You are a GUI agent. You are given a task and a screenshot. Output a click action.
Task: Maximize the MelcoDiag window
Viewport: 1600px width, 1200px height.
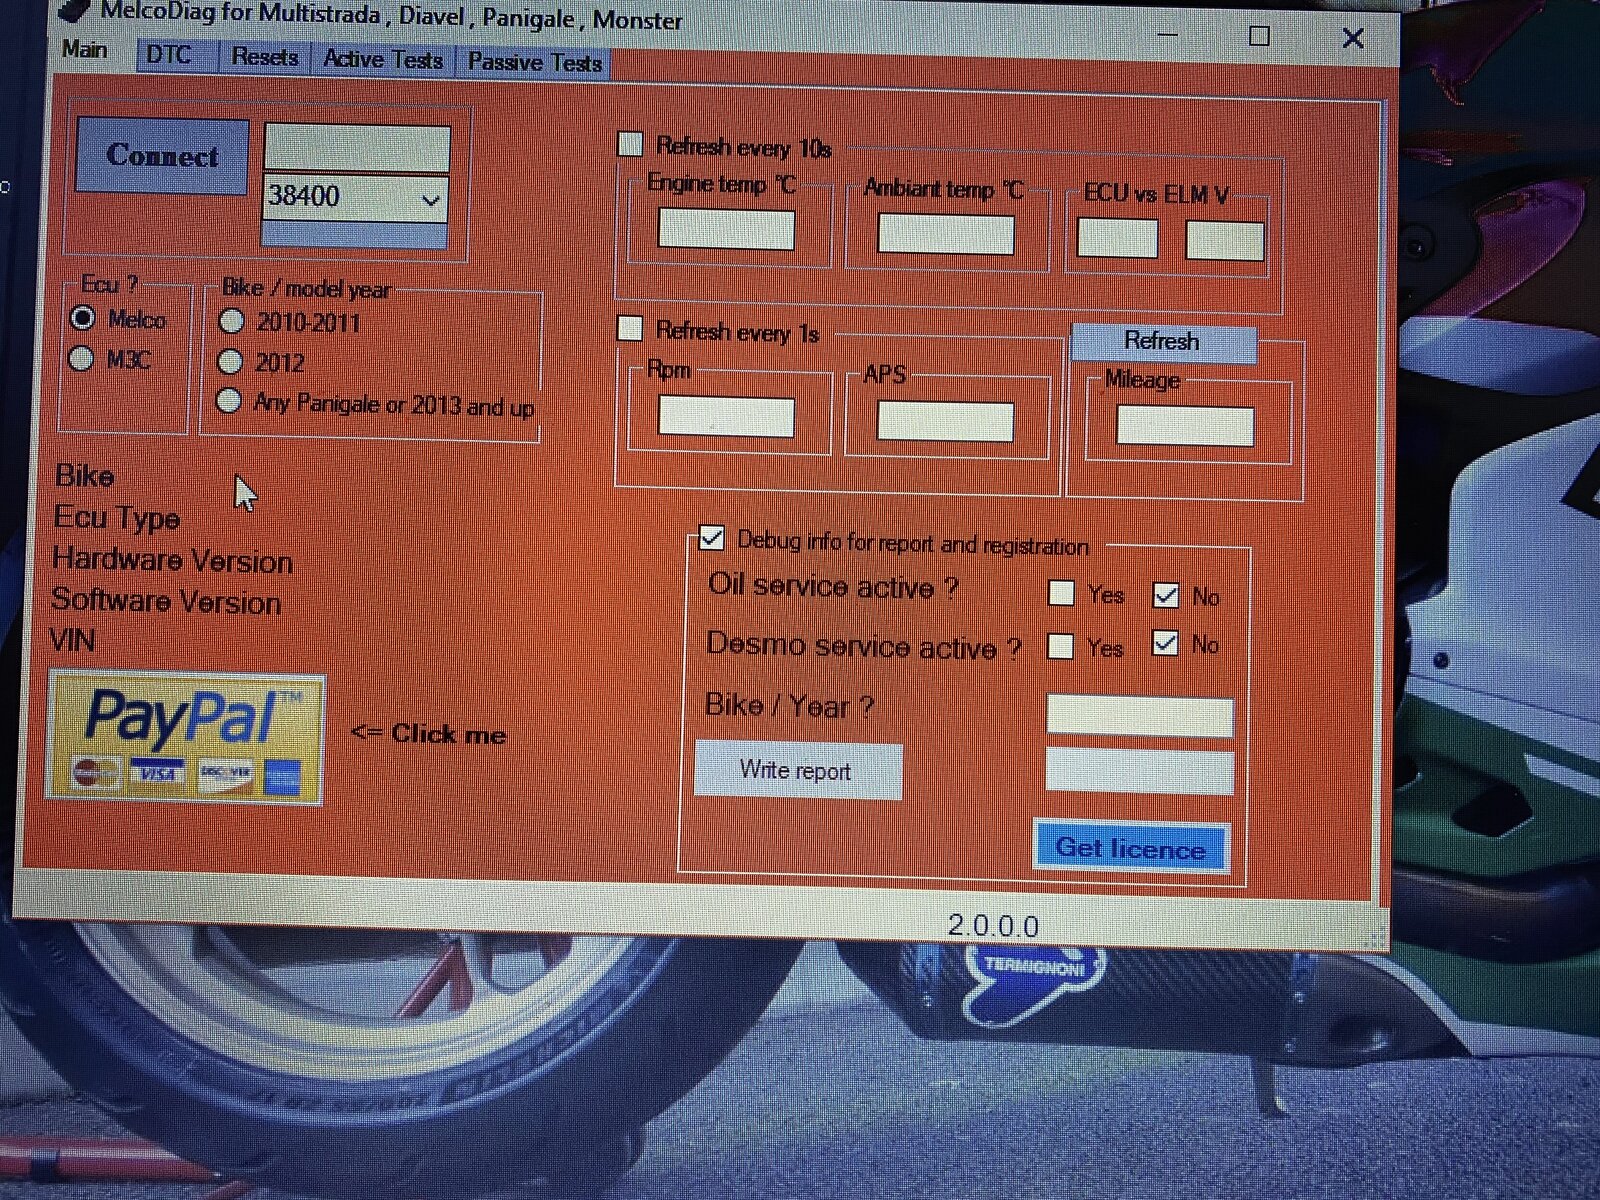[1259, 37]
